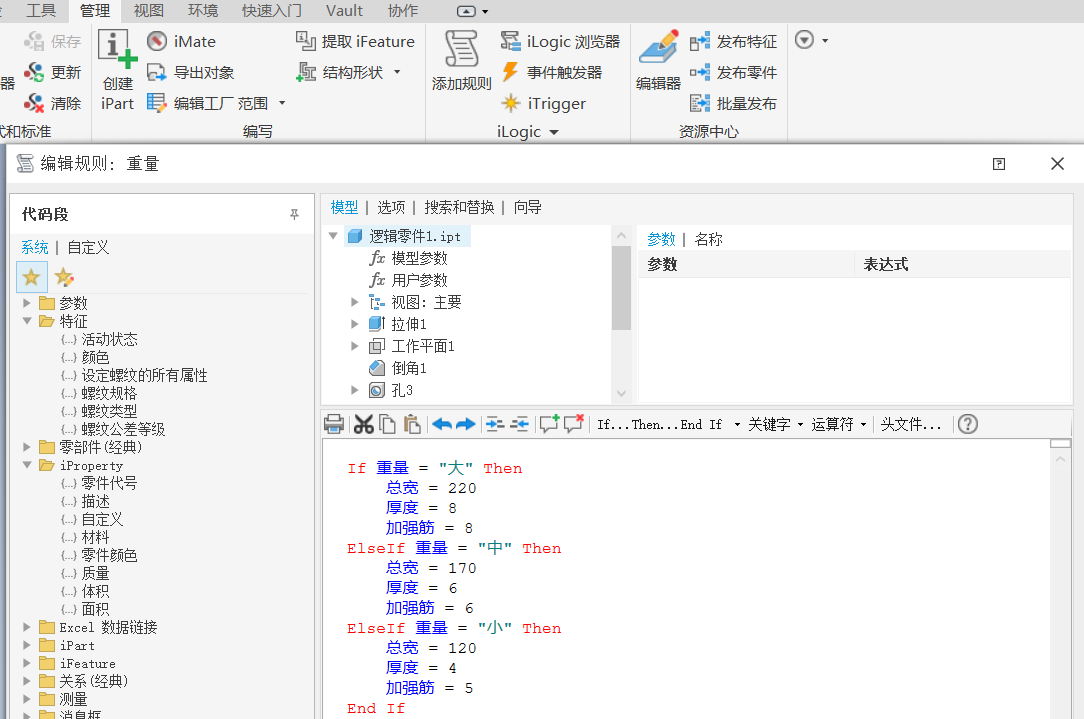
Task: Comment out selected lines icon
Action: [550, 423]
